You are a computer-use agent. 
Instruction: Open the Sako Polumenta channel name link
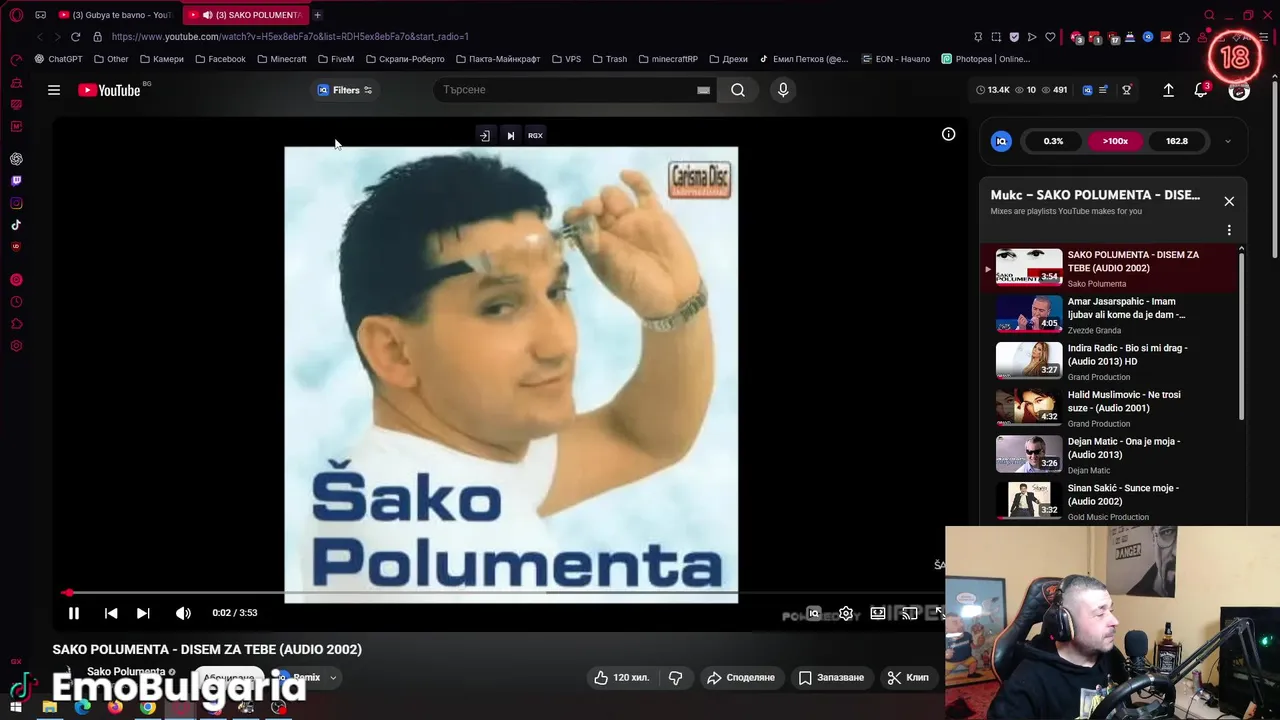[126, 672]
